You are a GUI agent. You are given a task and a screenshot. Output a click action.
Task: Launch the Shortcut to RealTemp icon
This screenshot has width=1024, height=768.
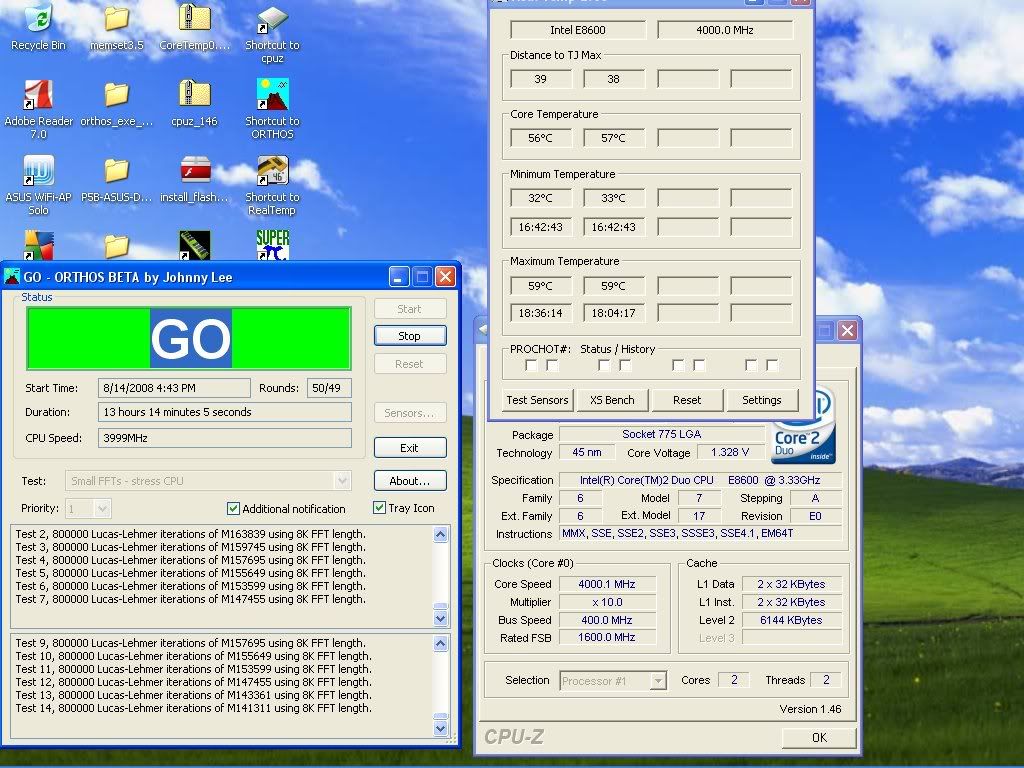272,185
